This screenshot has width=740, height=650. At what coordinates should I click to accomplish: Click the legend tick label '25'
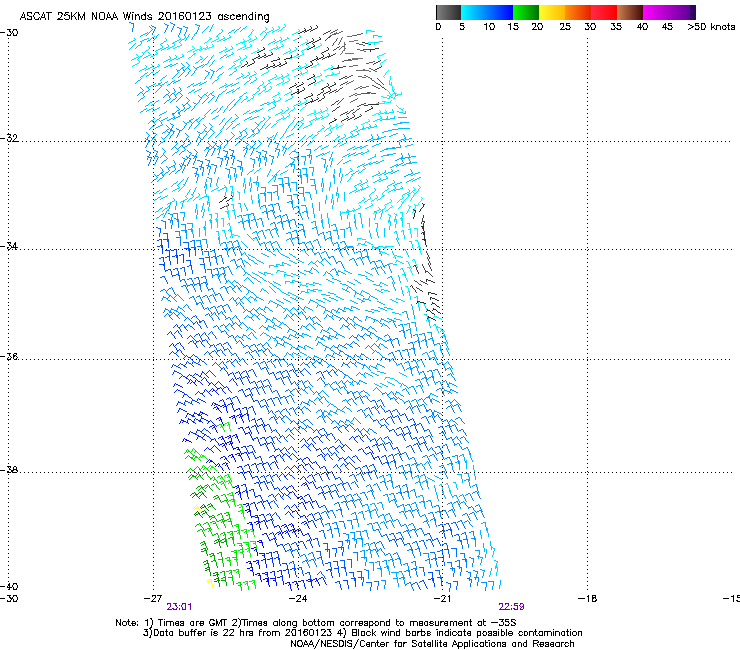click(x=565, y=26)
